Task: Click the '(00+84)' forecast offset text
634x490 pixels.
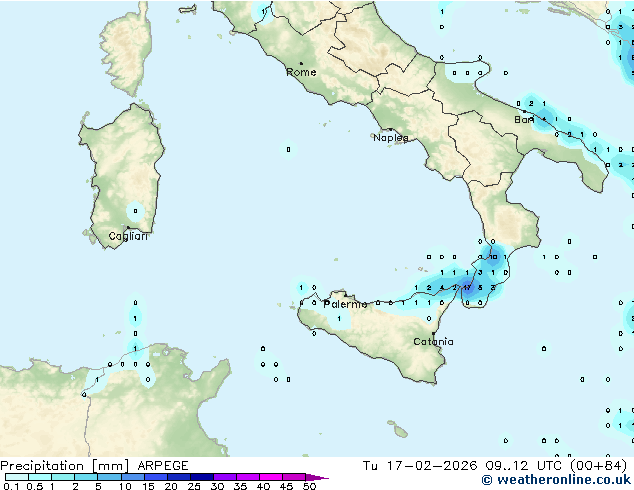Action: 598,466
